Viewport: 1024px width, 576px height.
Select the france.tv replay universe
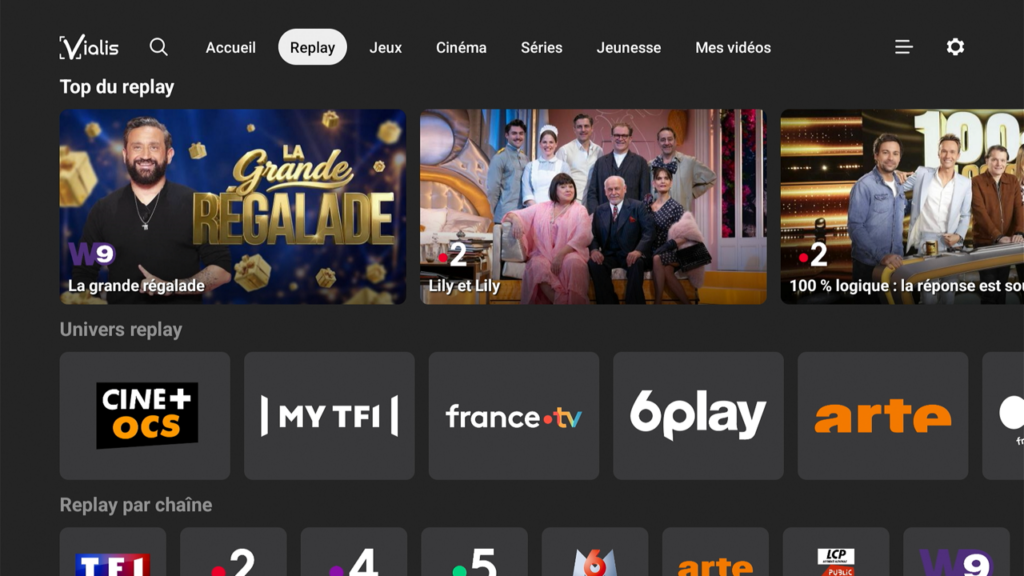(514, 416)
